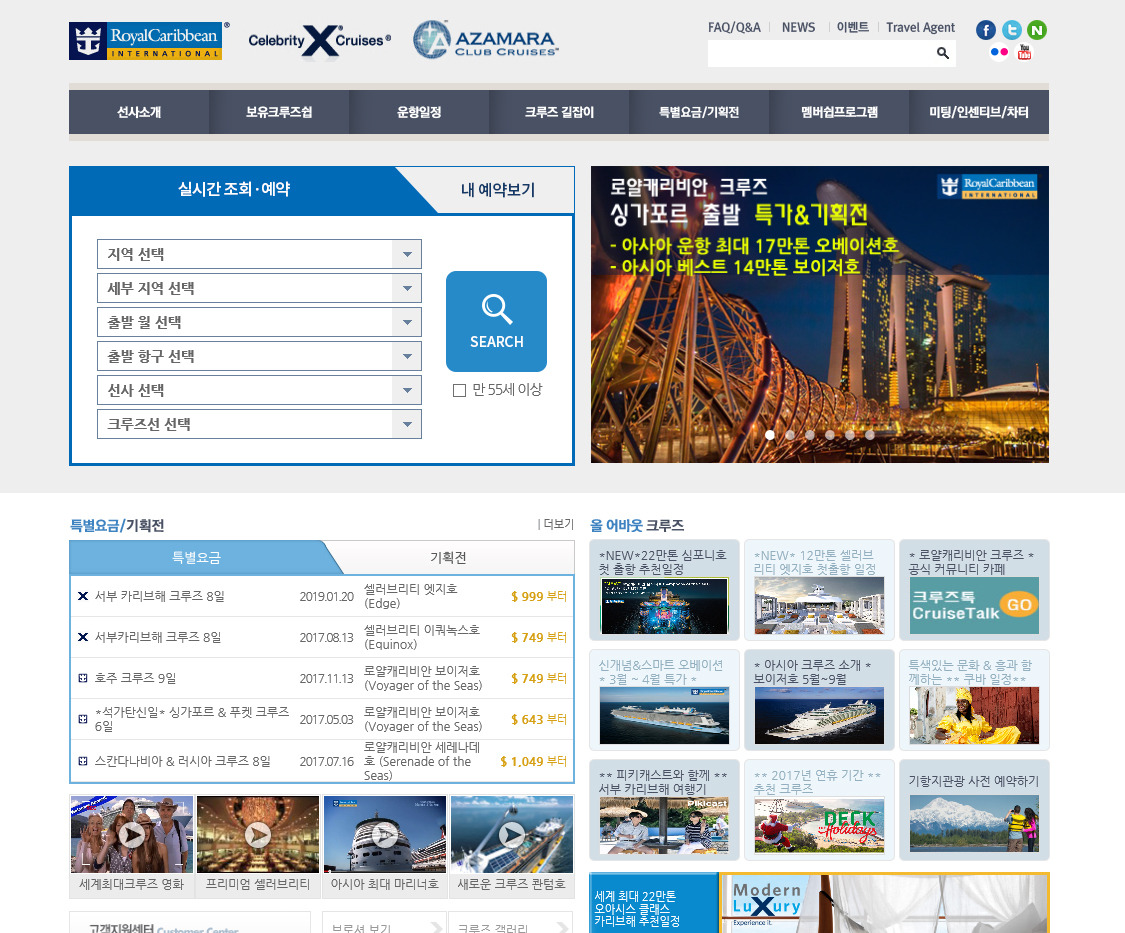Expand the 지역 선택 dropdown
The image size is (1125, 933).
click(x=259, y=254)
